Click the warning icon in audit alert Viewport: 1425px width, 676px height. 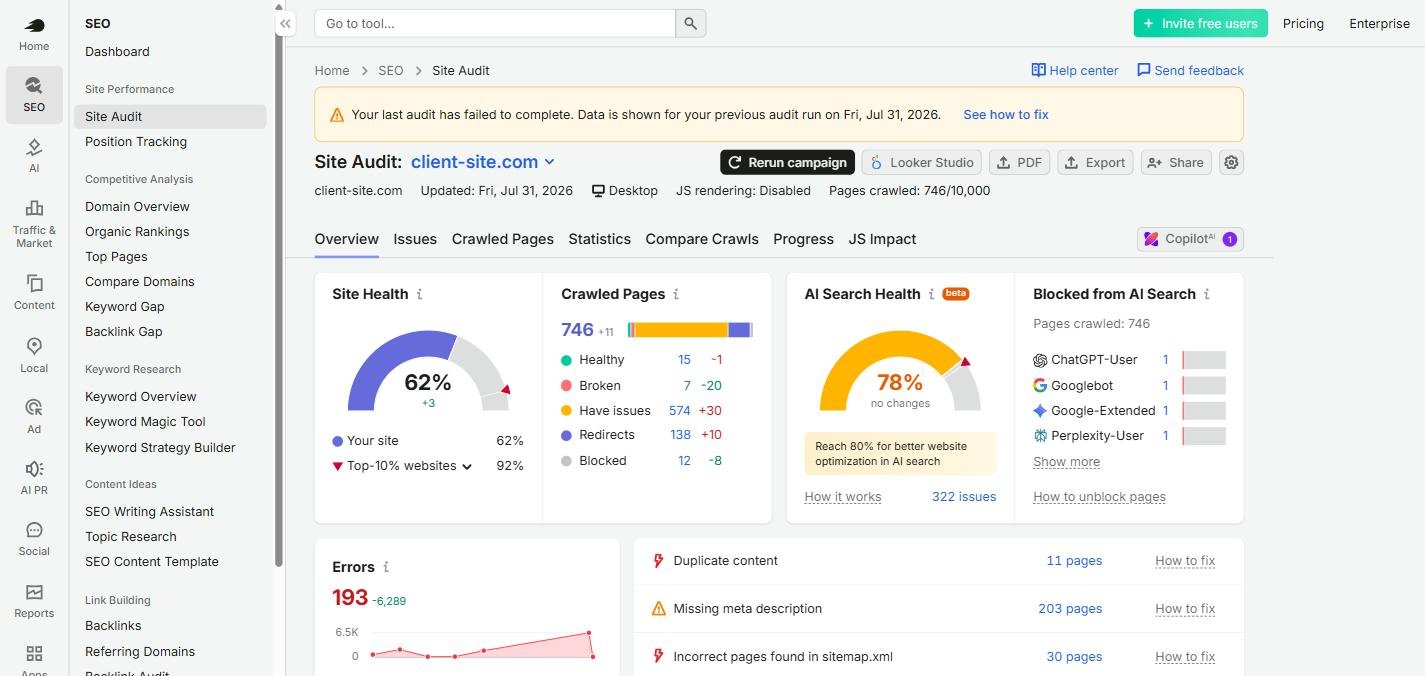(337, 115)
